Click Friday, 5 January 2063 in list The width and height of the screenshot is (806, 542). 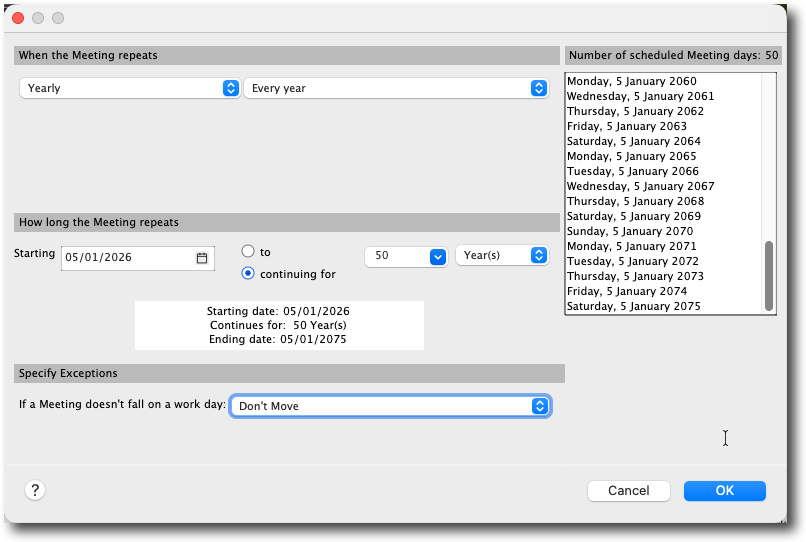click(626, 126)
